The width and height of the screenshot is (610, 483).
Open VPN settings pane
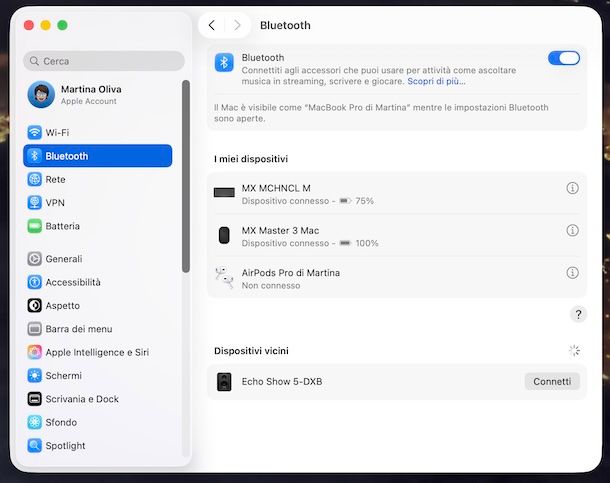point(98,203)
